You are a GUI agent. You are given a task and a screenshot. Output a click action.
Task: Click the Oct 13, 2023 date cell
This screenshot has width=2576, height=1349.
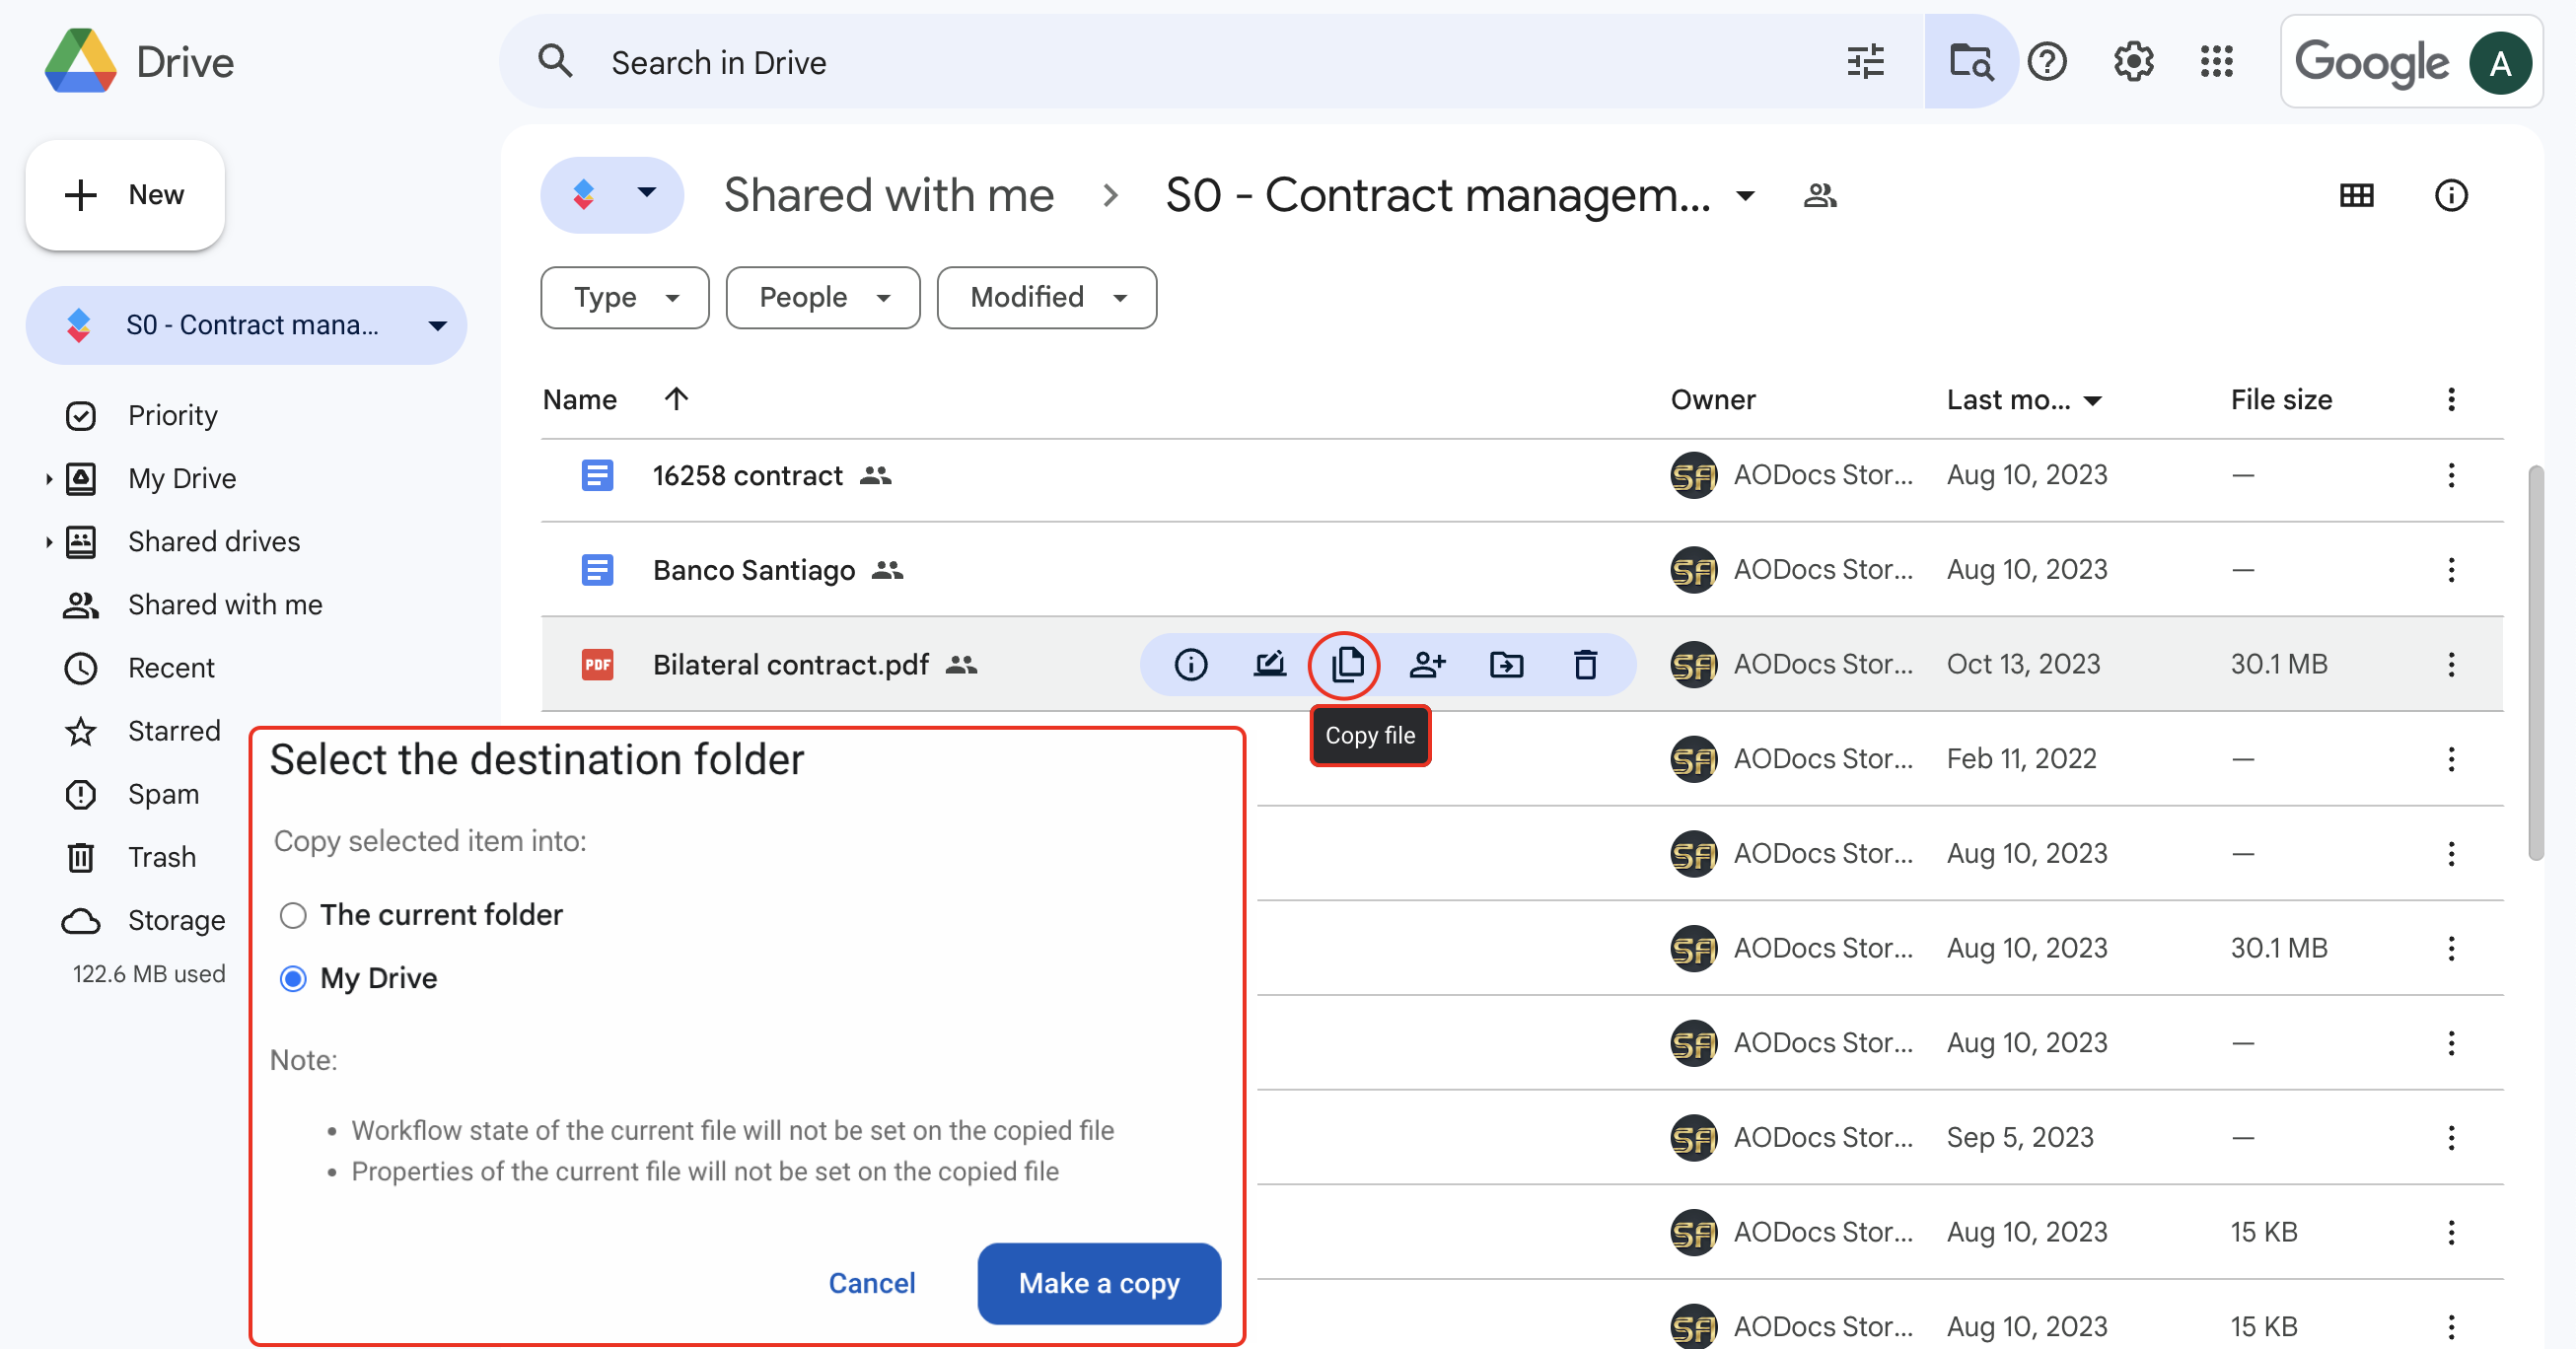click(x=2022, y=664)
